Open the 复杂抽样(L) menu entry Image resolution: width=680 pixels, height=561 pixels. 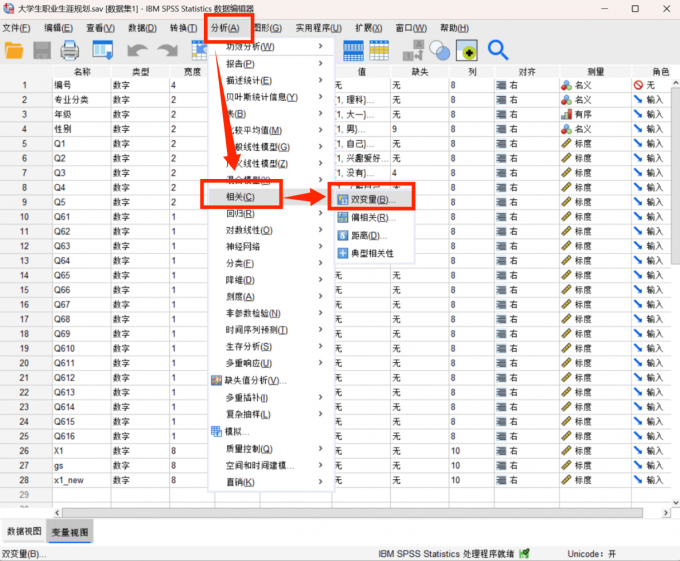(x=248, y=414)
